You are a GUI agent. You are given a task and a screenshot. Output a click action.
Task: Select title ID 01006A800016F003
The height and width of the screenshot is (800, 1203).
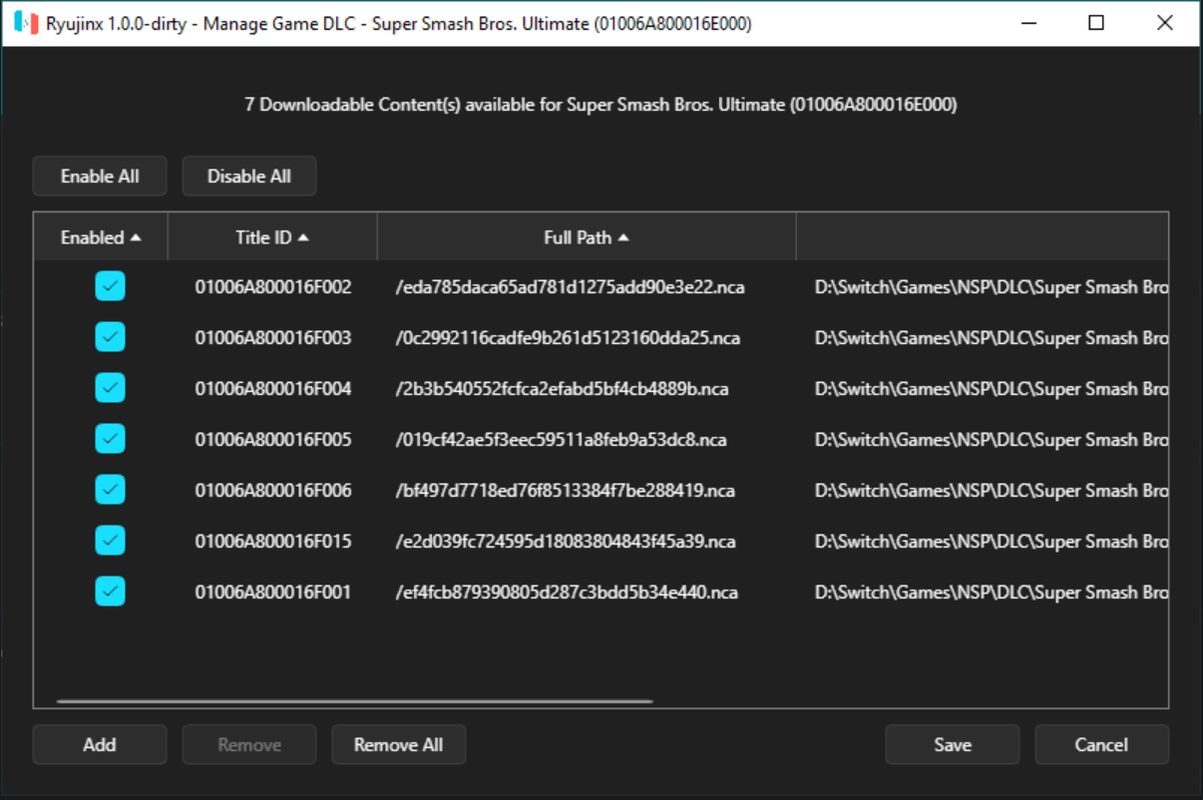(273, 338)
